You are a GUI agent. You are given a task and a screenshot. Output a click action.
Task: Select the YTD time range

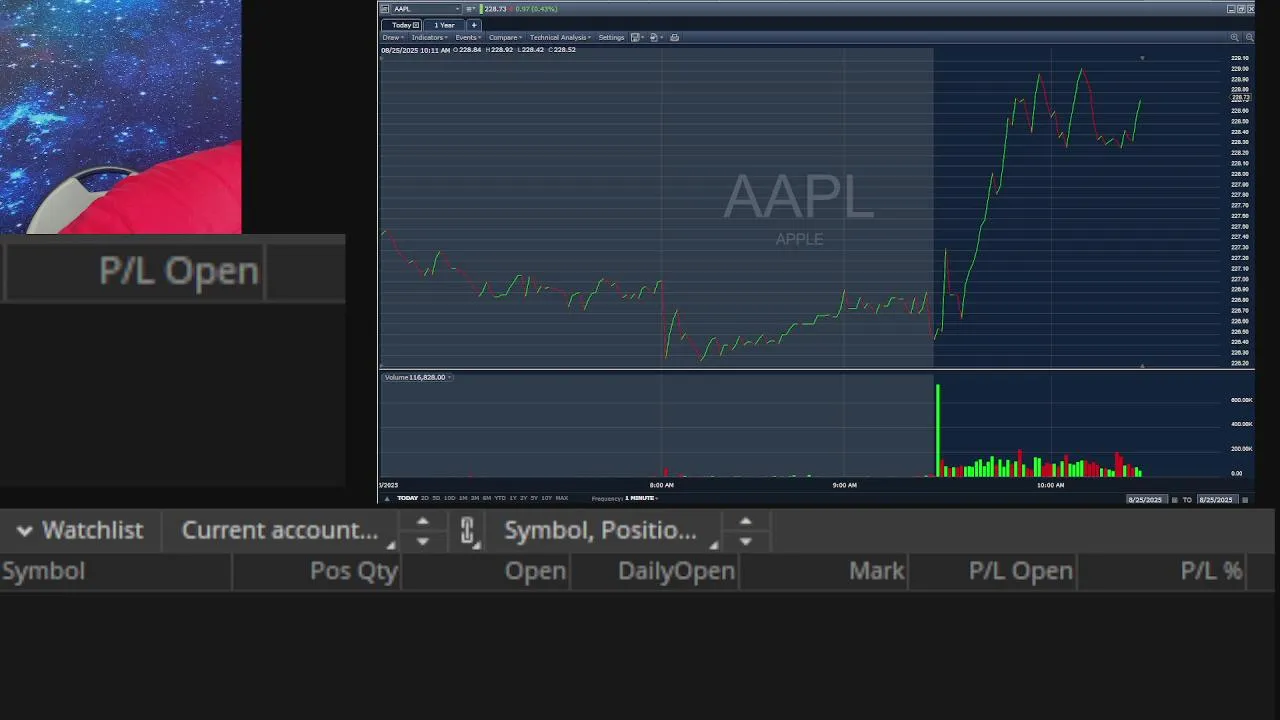click(500, 498)
